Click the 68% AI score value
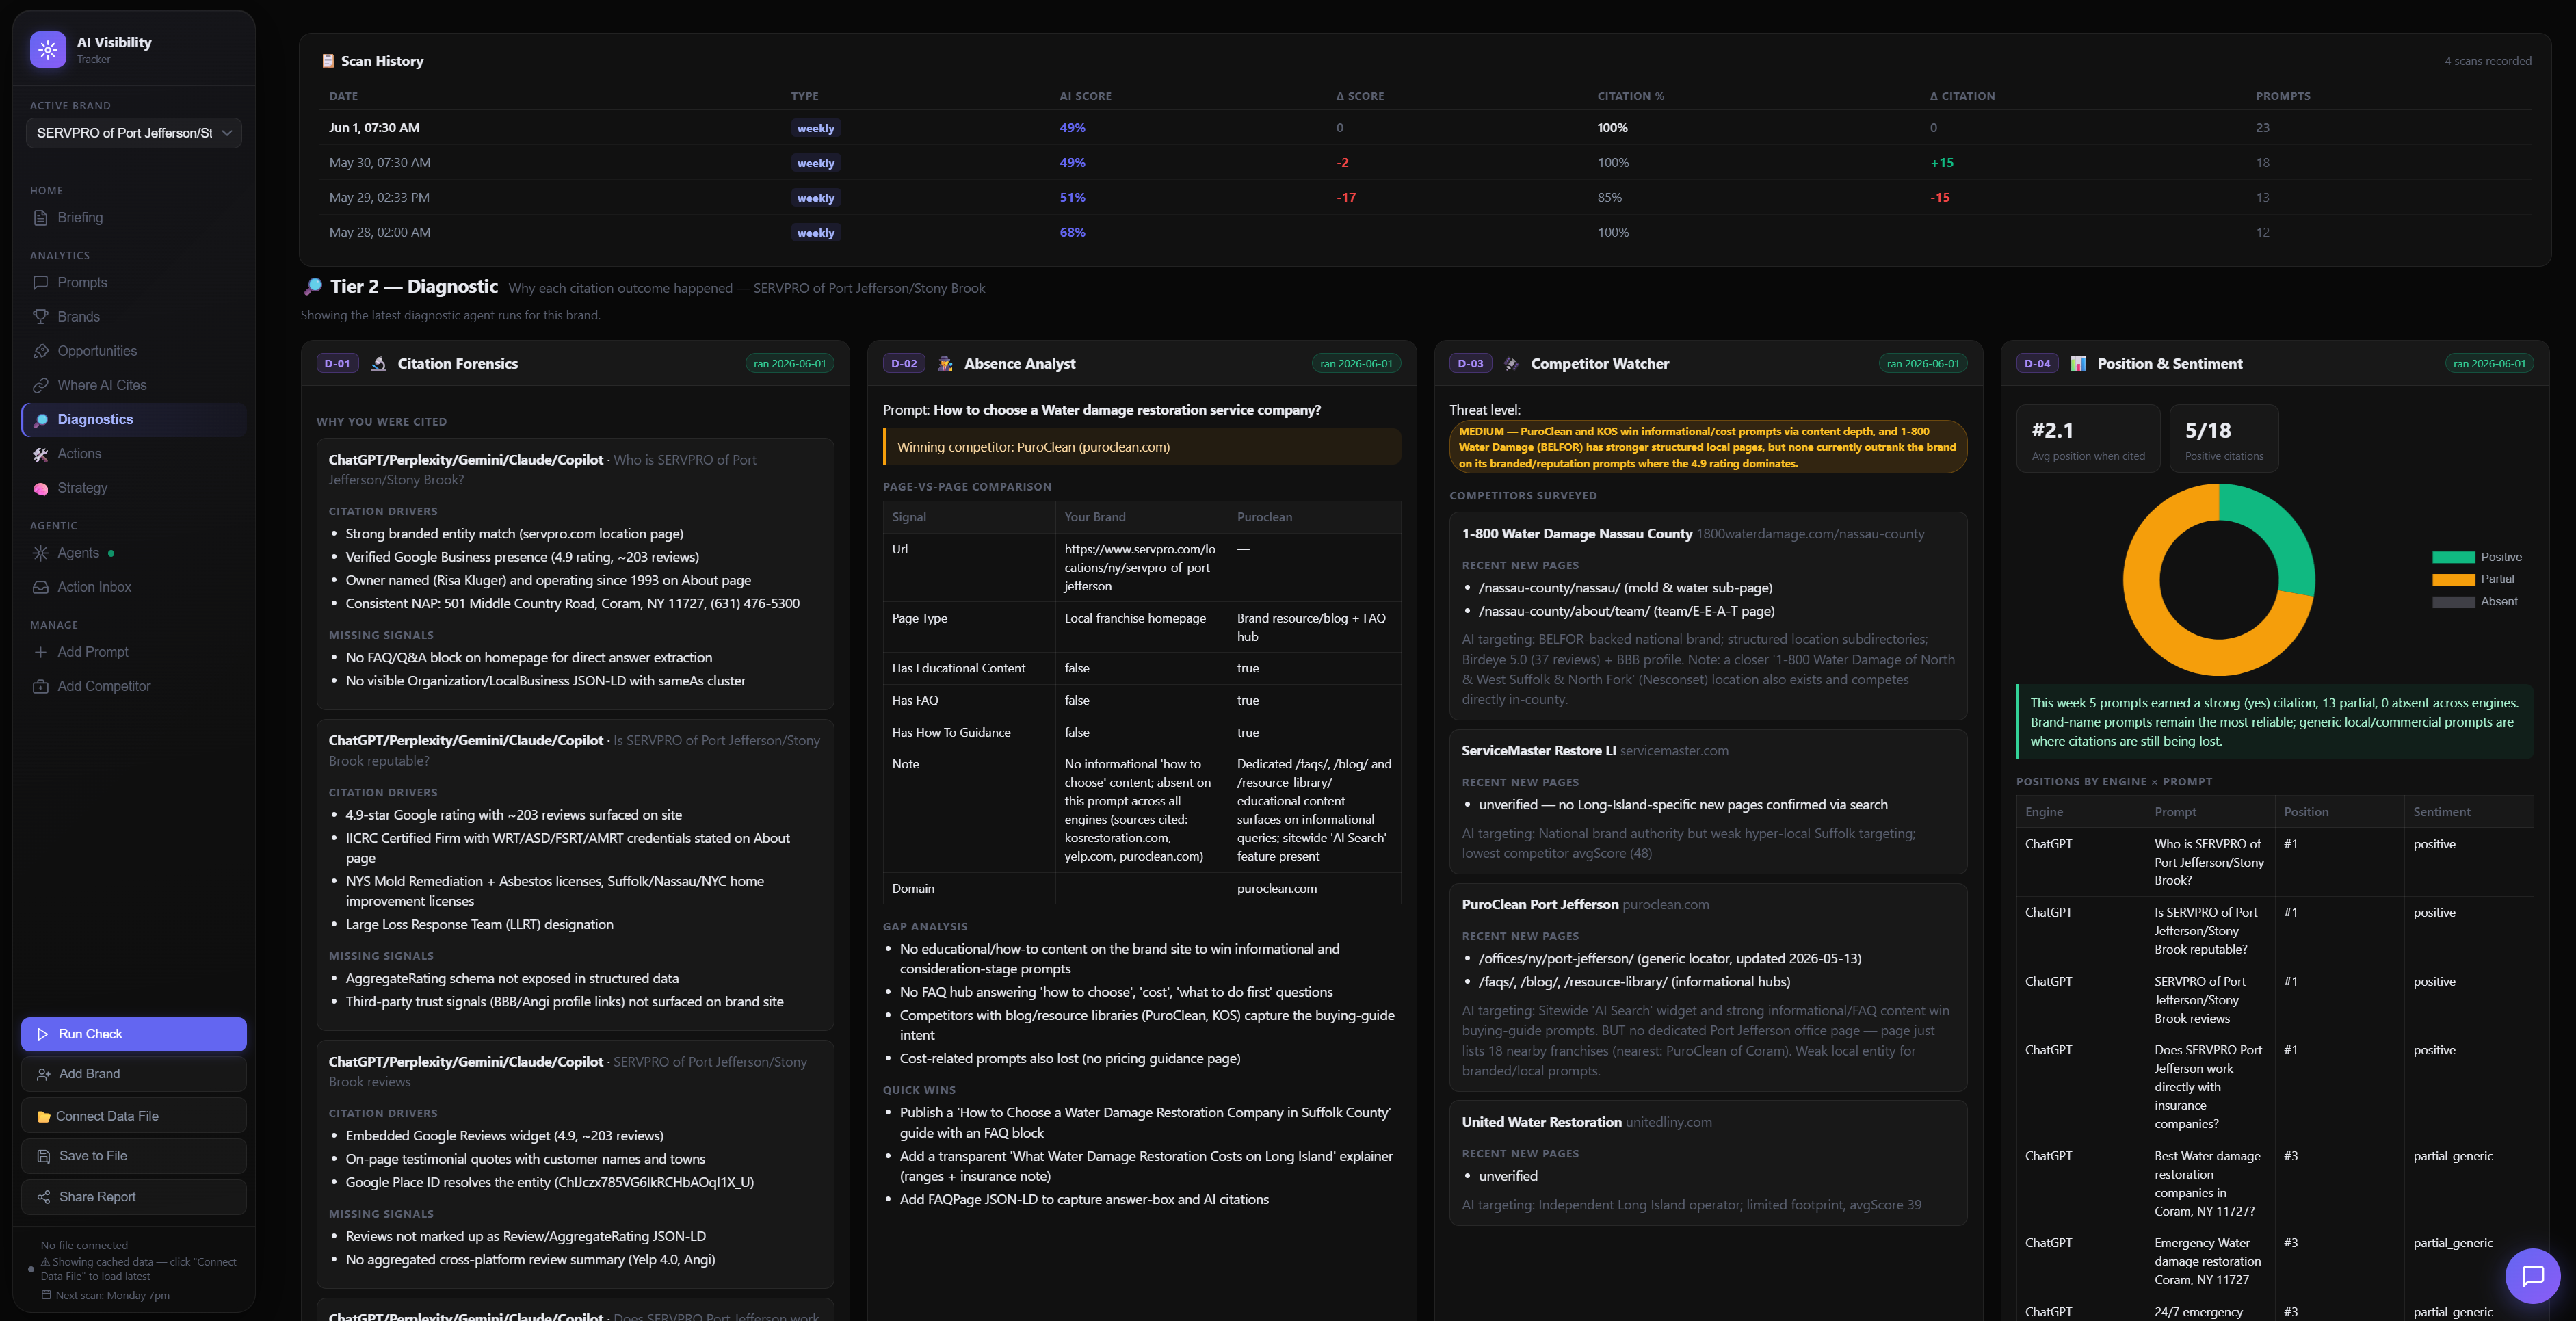This screenshot has width=2576, height=1321. tap(1072, 233)
